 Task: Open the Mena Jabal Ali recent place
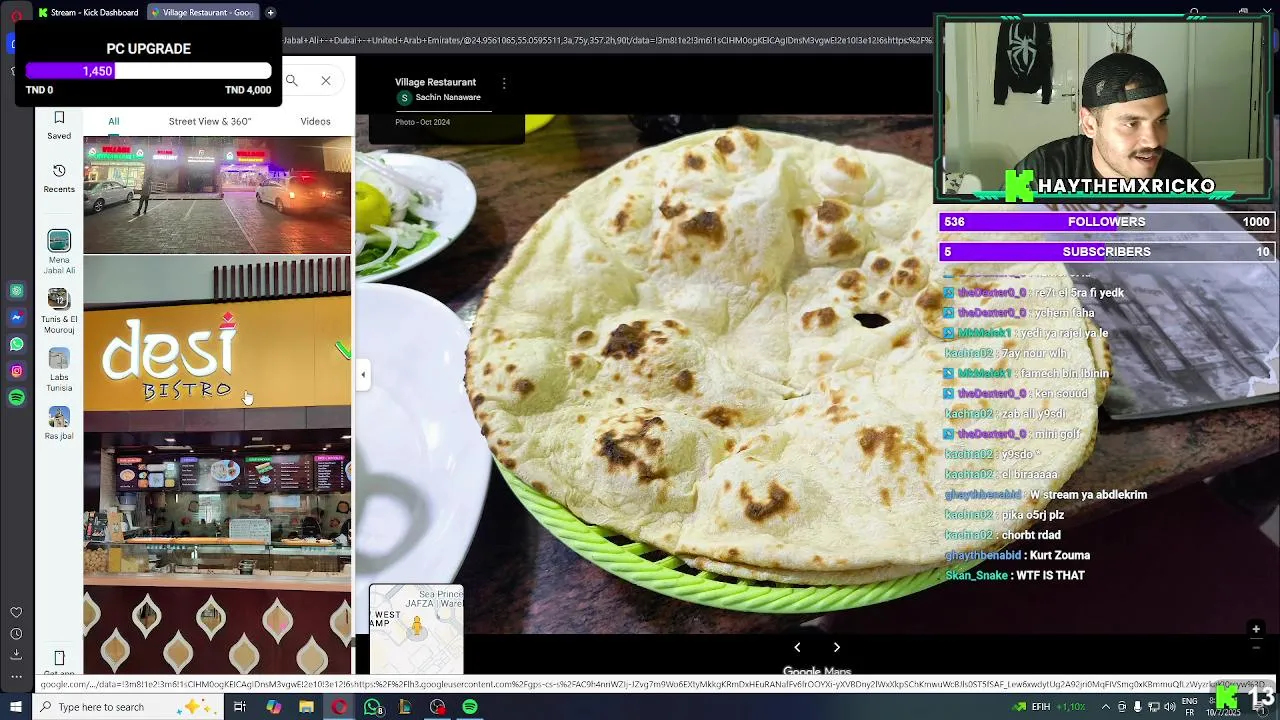point(59,252)
